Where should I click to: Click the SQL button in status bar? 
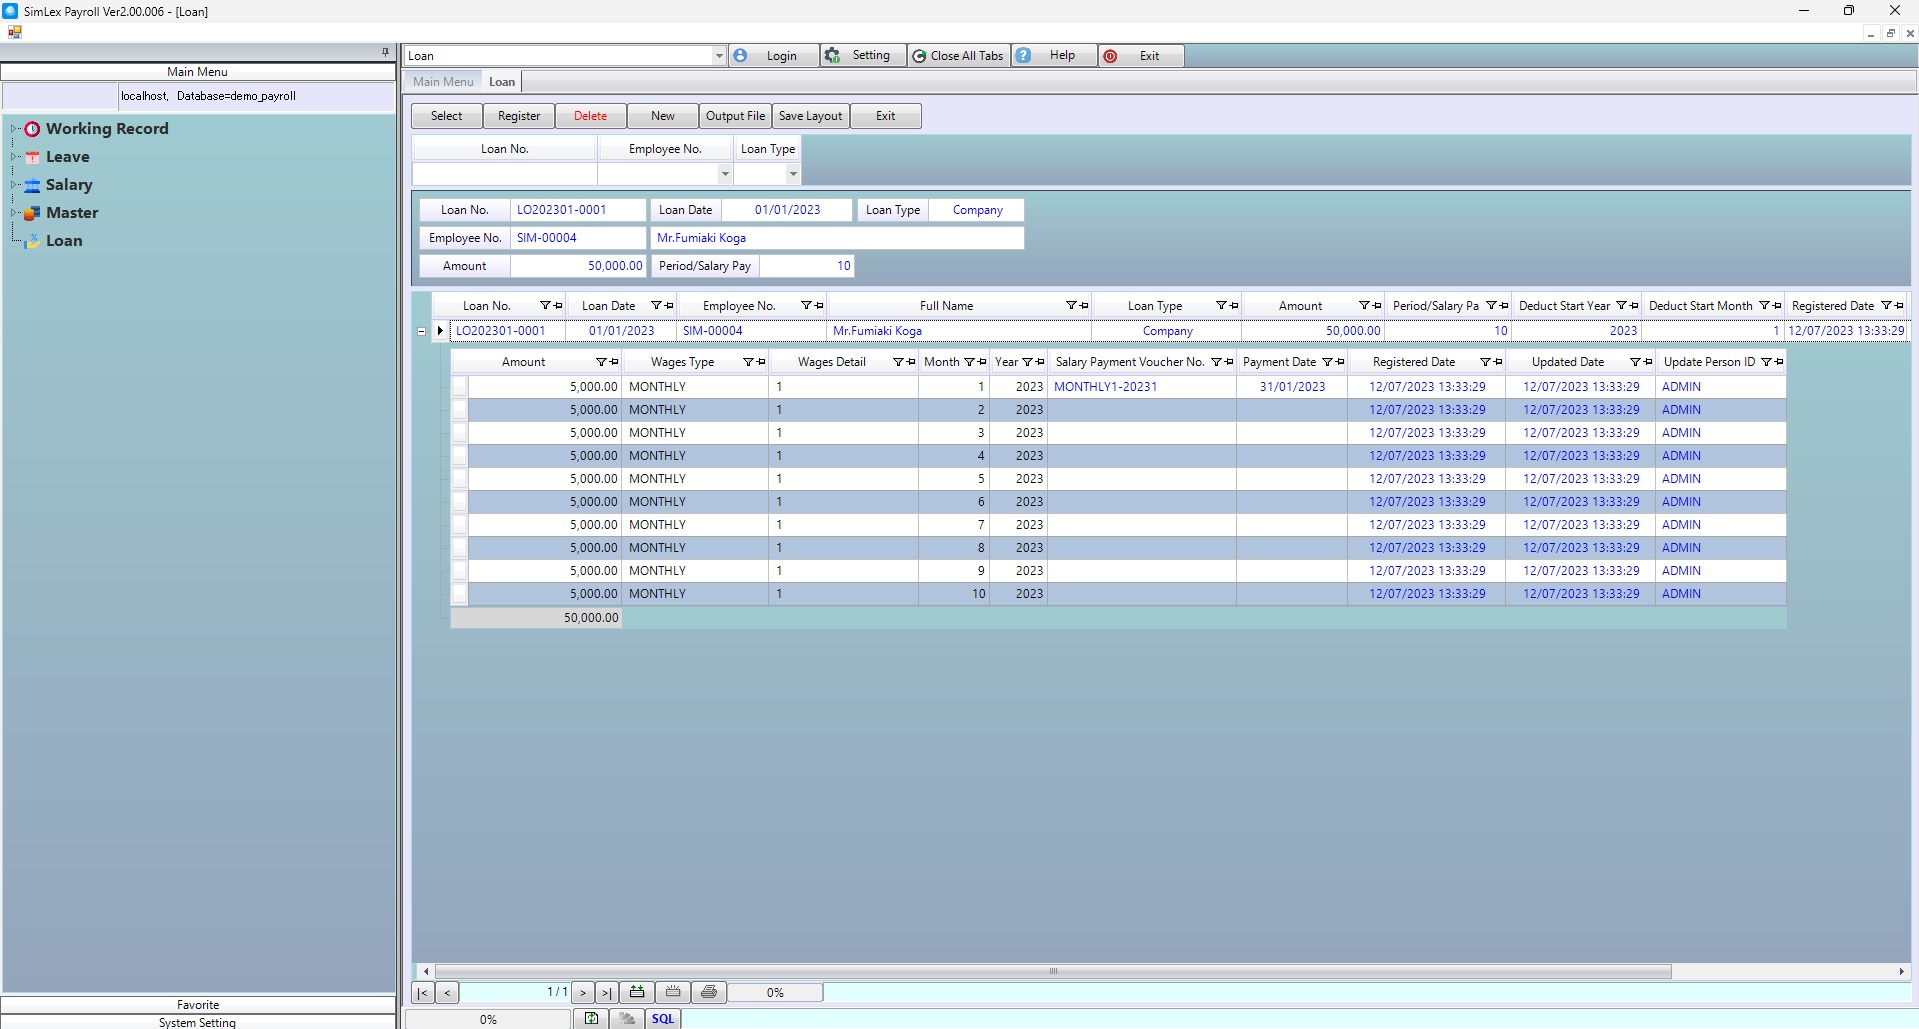pyautogui.click(x=663, y=1019)
